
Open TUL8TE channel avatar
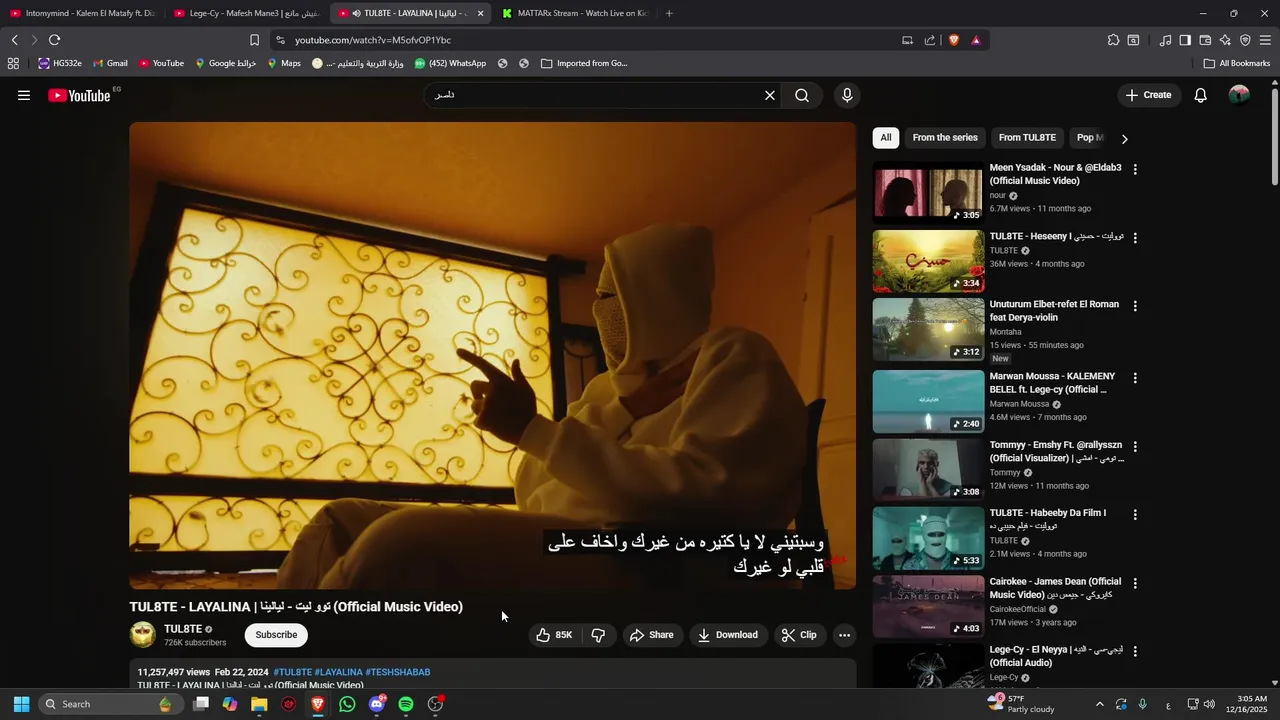click(x=143, y=635)
